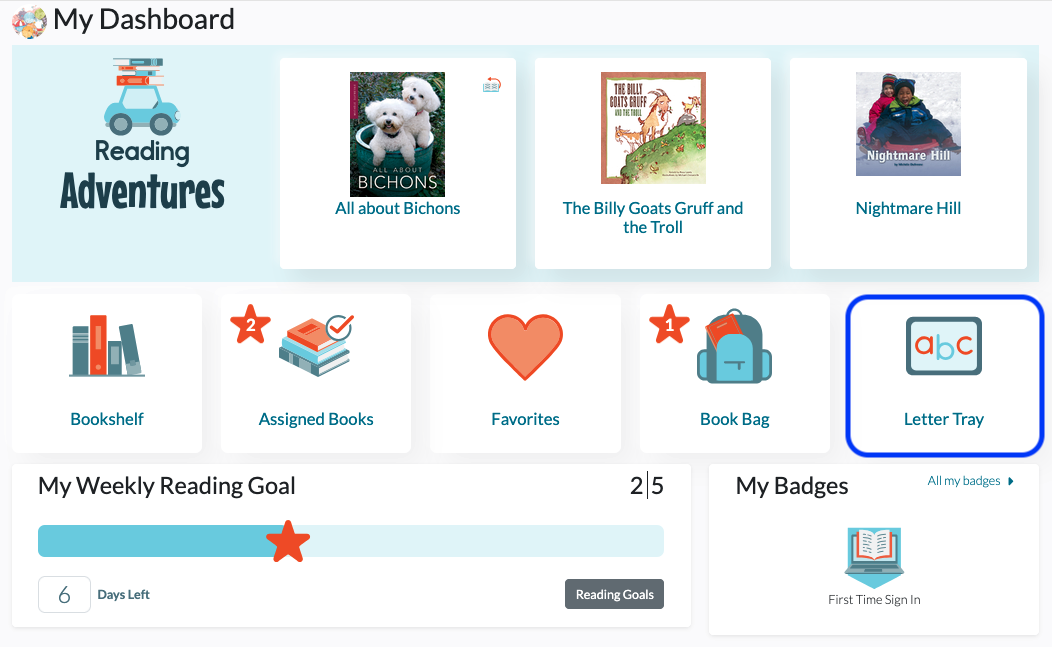Screen dimensions: 1052x647
Task: Open the Bookshelf books icon
Action: [x=107, y=346]
